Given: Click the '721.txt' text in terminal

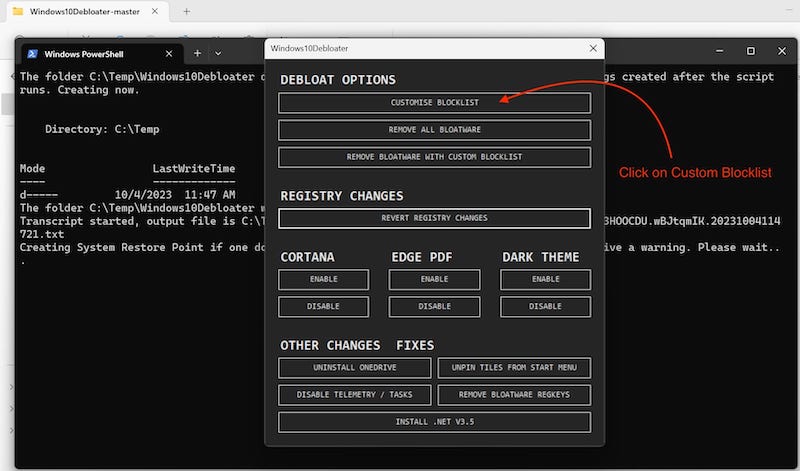Looking at the screenshot, I should 42,234.
